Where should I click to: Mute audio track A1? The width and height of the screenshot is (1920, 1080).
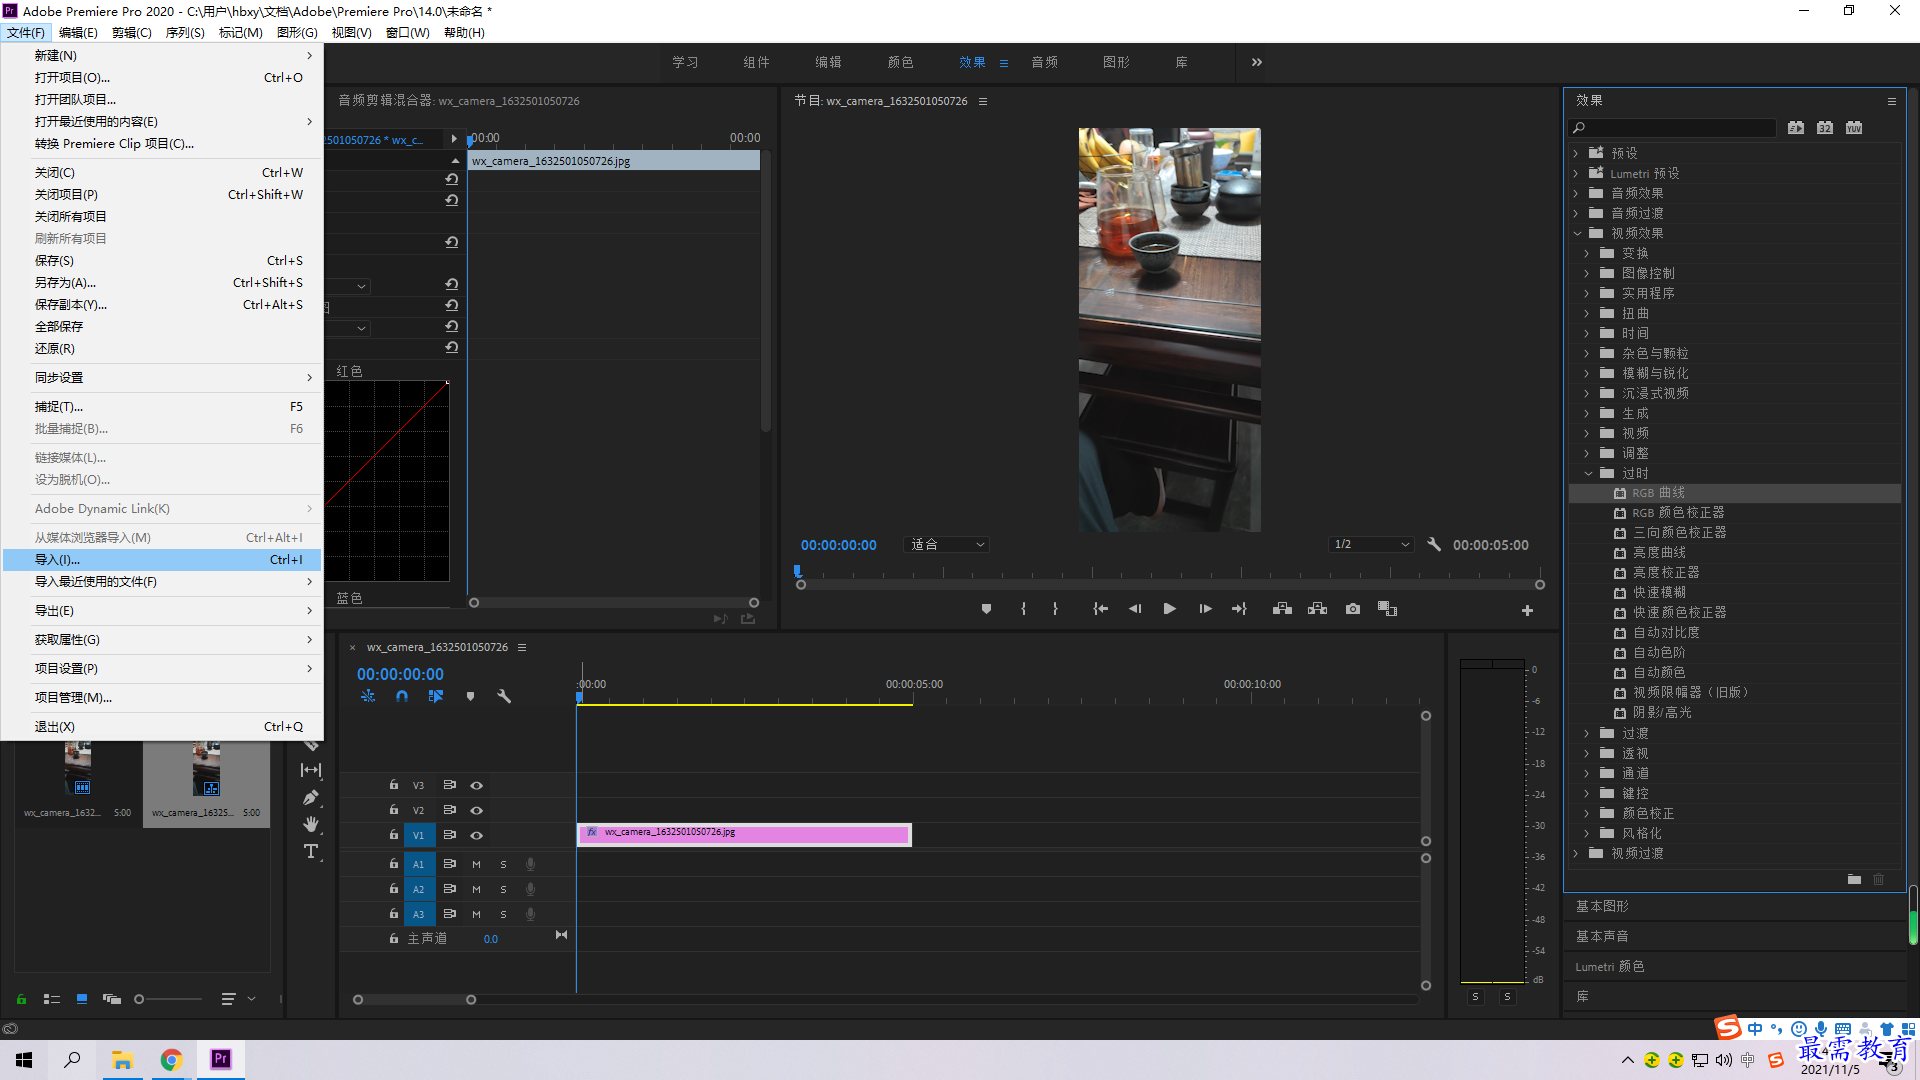(x=476, y=864)
